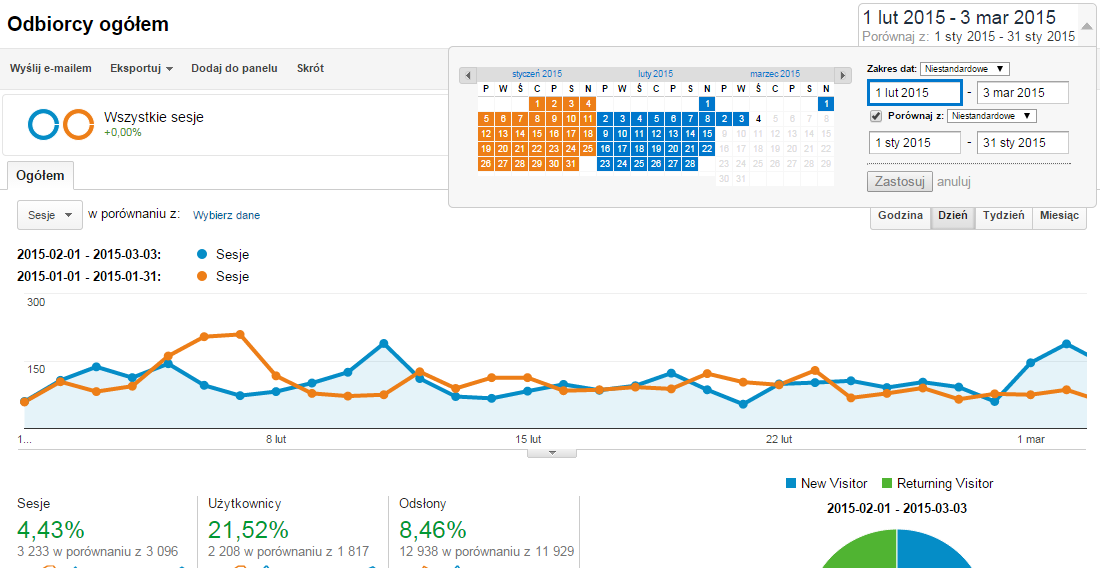Click the Sesje 4,43% metric
1100x568 pixels.
(x=51, y=530)
